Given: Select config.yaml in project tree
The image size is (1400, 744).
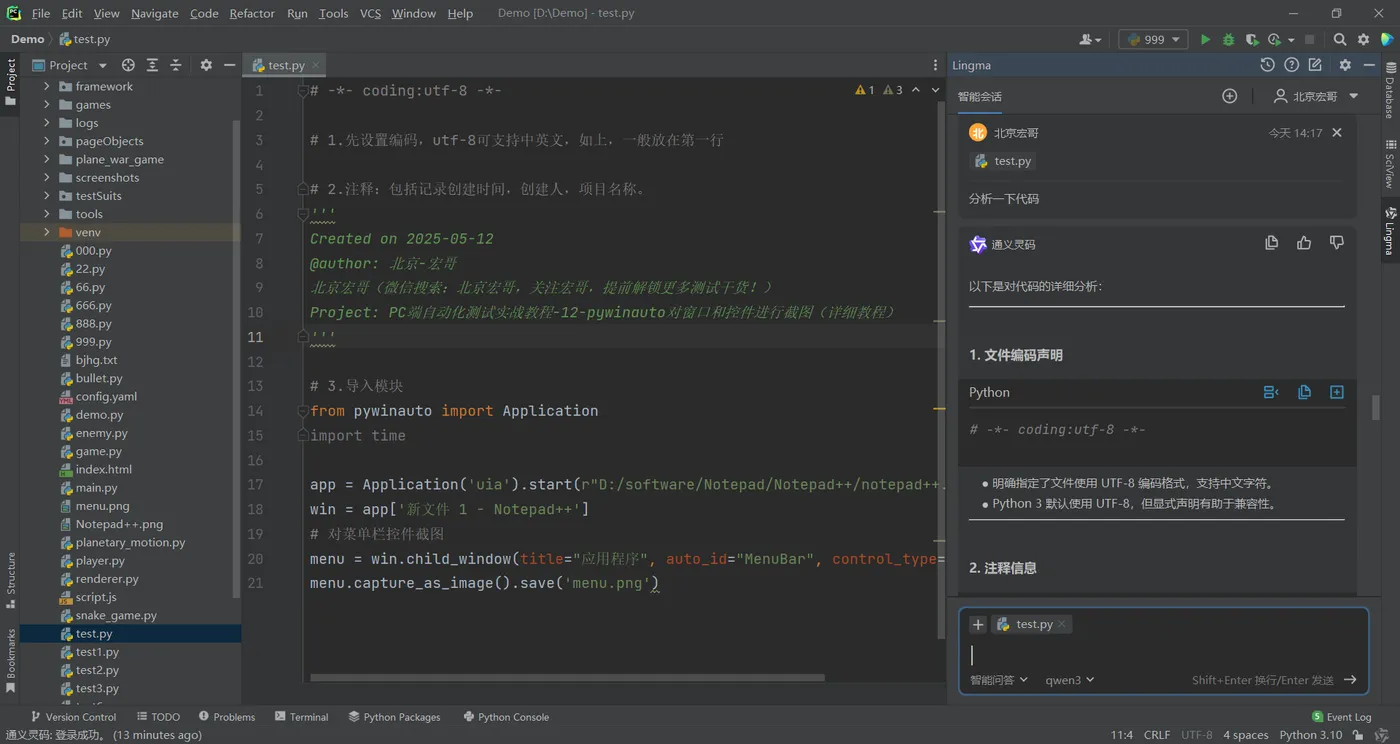Looking at the screenshot, I should pos(106,396).
